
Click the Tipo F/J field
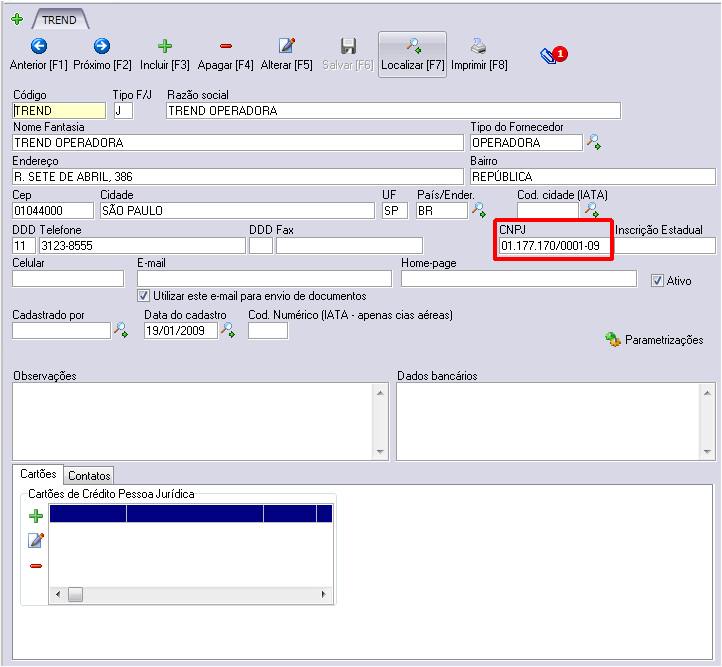(x=123, y=111)
